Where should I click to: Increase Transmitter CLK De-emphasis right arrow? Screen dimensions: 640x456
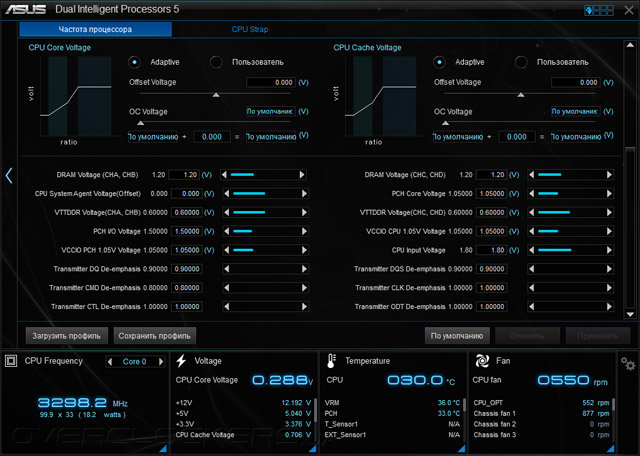(x=609, y=287)
